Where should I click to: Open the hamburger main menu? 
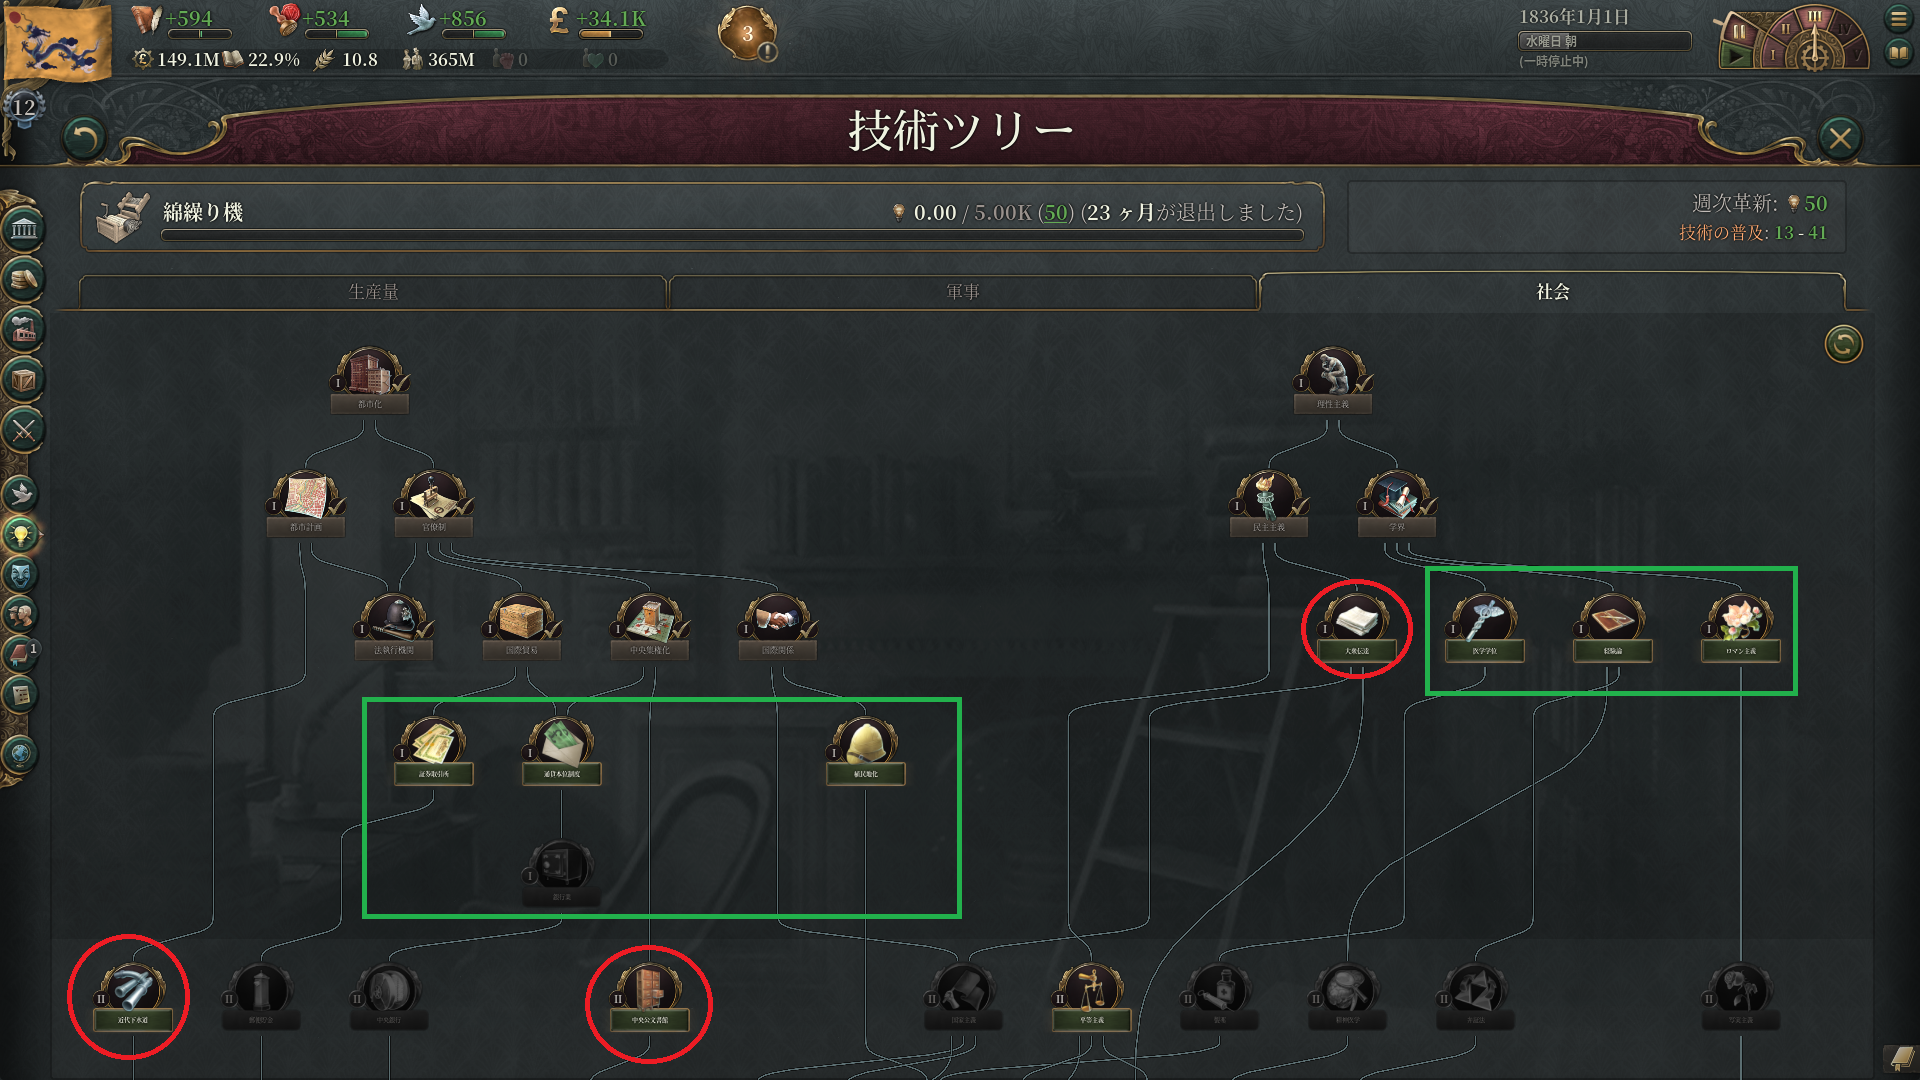pyautogui.click(x=1898, y=19)
